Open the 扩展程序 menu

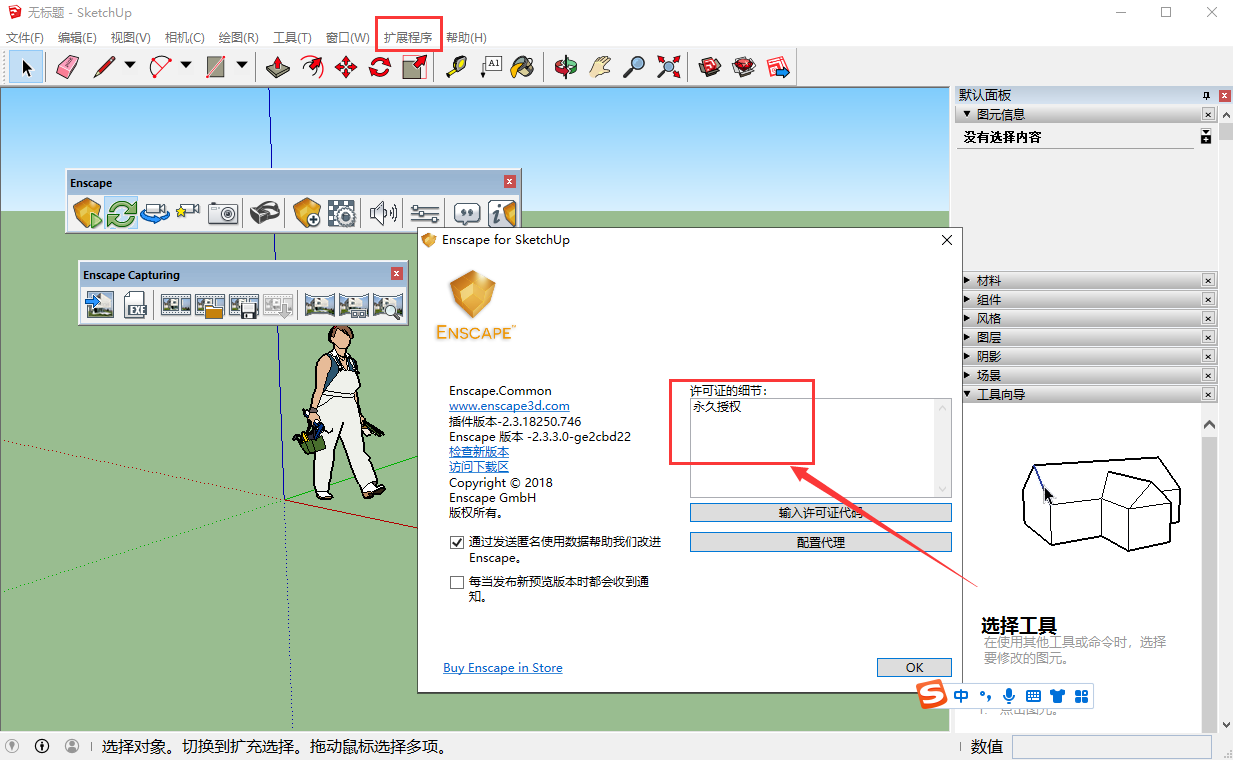pyautogui.click(x=408, y=36)
